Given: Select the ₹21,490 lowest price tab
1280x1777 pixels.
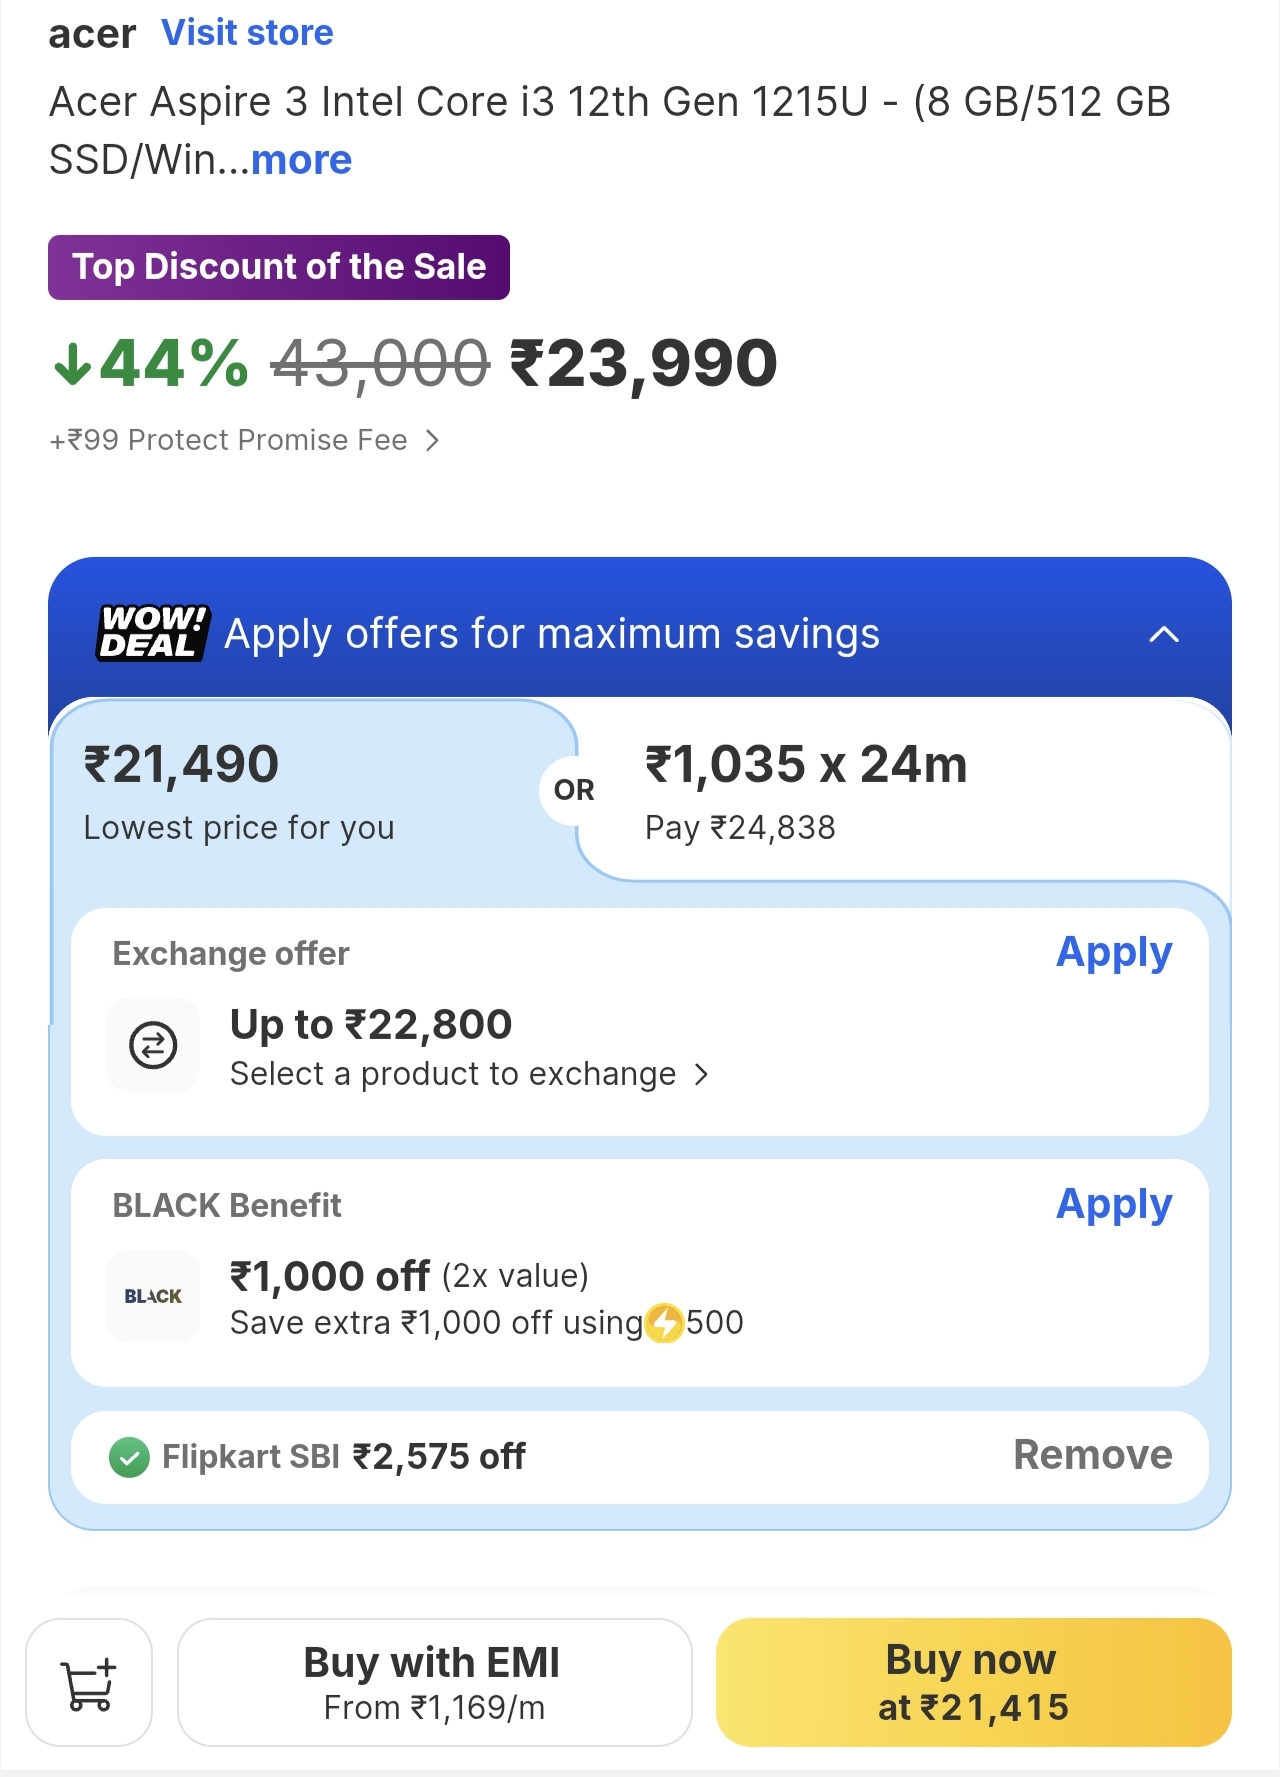Looking at the screenshot, I should pos(300,792).
